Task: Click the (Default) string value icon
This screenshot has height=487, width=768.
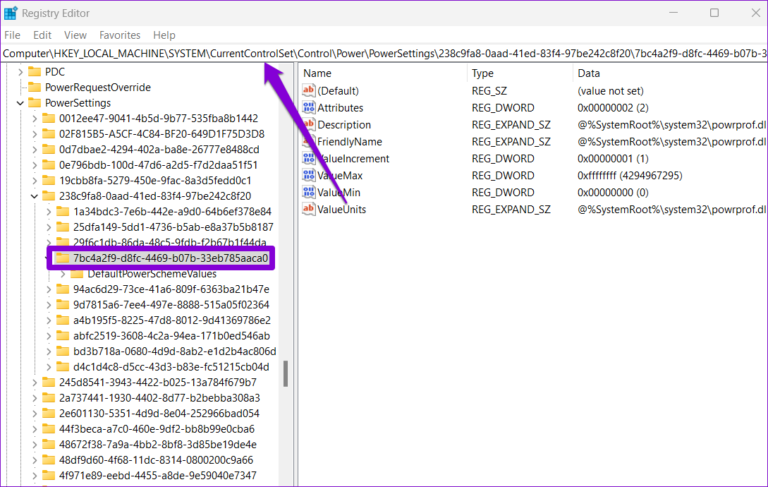Action: pyautogui.click(x=309, y=91)
